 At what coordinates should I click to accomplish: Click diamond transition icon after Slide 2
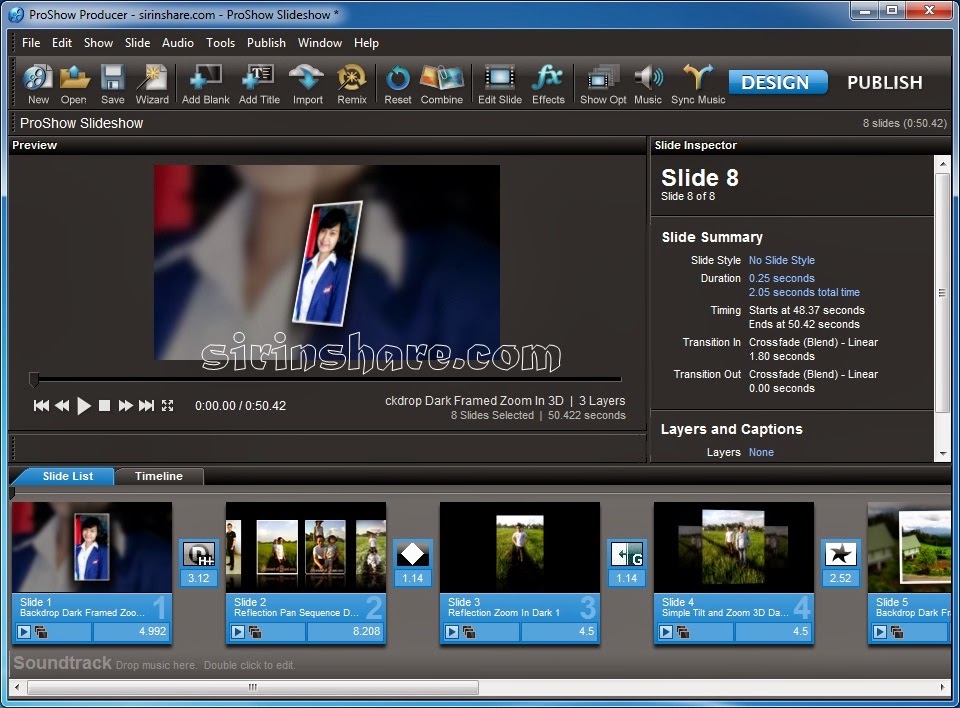(x=413, y=554)
